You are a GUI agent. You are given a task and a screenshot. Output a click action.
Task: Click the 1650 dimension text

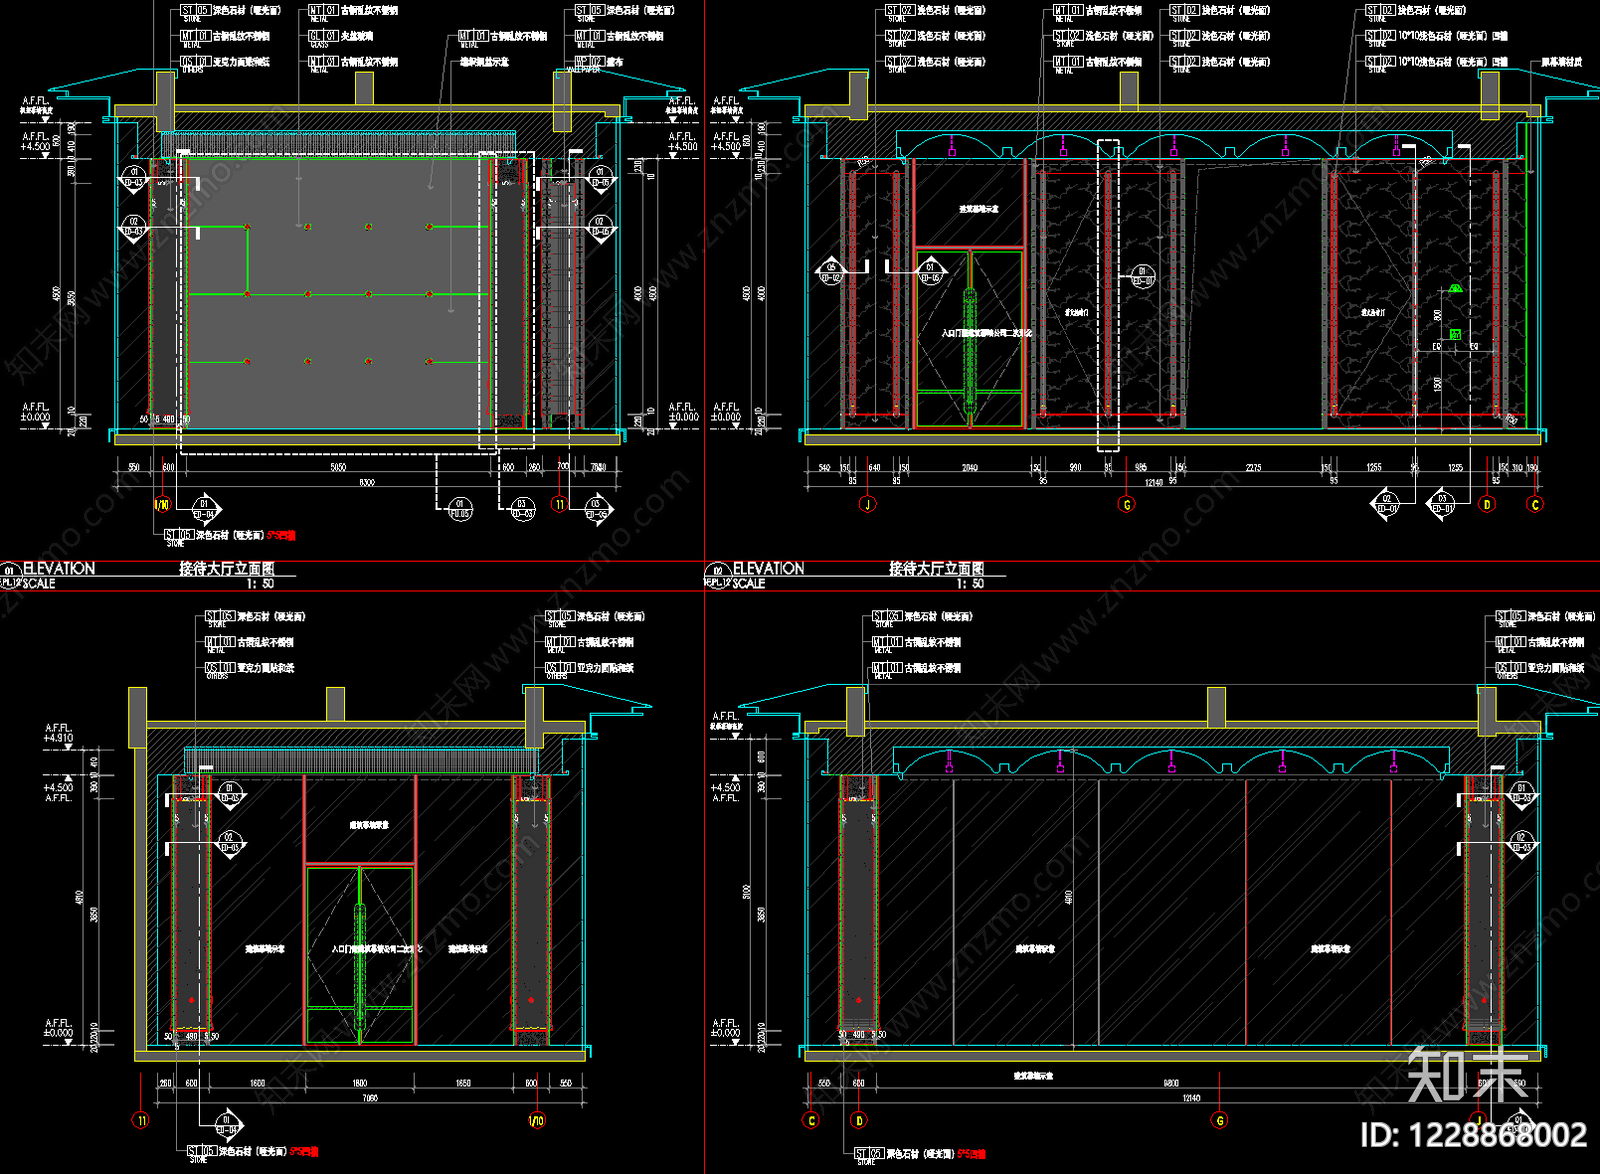click(x=463, y=1083)
